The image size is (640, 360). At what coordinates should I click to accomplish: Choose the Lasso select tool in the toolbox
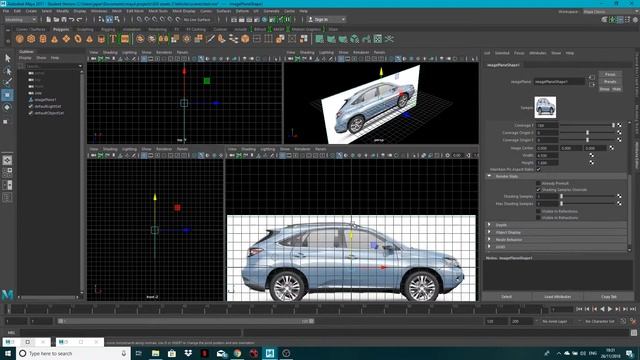click(7, 71)
